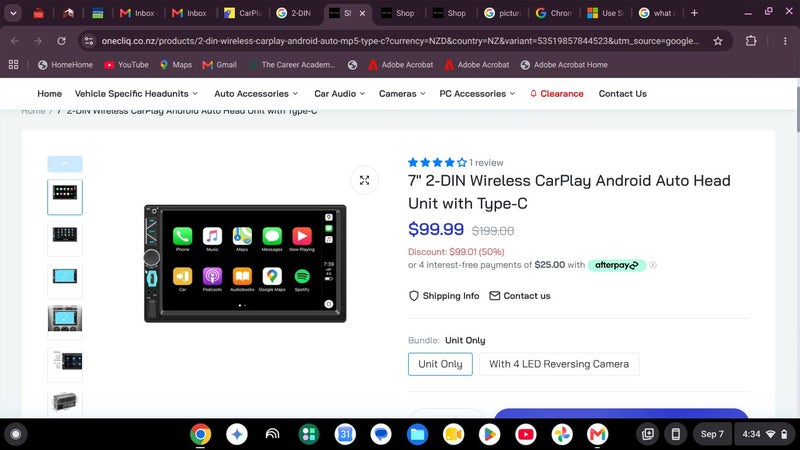
Task: Go to the Home menu item
Action: point(49,94)
